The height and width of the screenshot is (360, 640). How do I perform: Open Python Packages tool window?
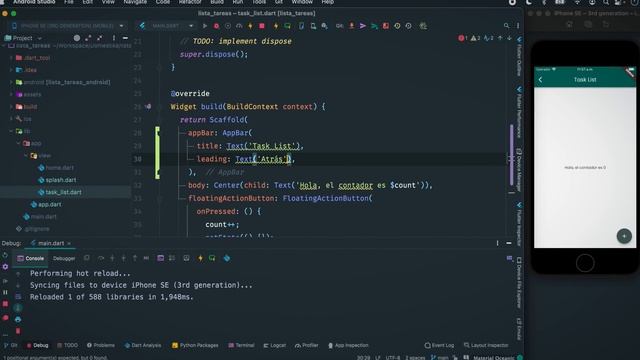[x=196, y=345]
